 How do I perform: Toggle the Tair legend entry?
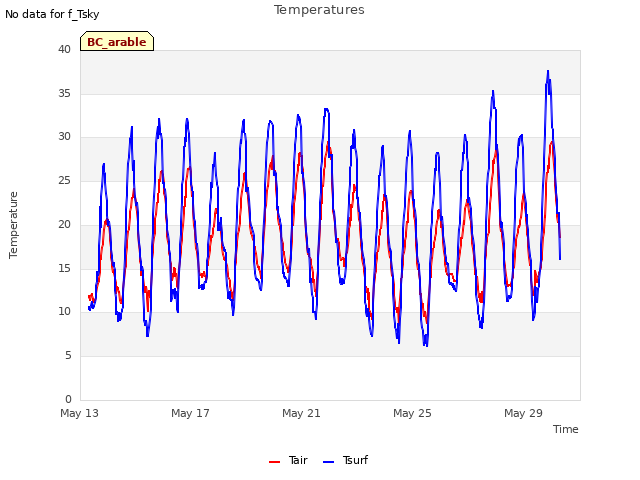pyautogui.click(x=288, y=460)
